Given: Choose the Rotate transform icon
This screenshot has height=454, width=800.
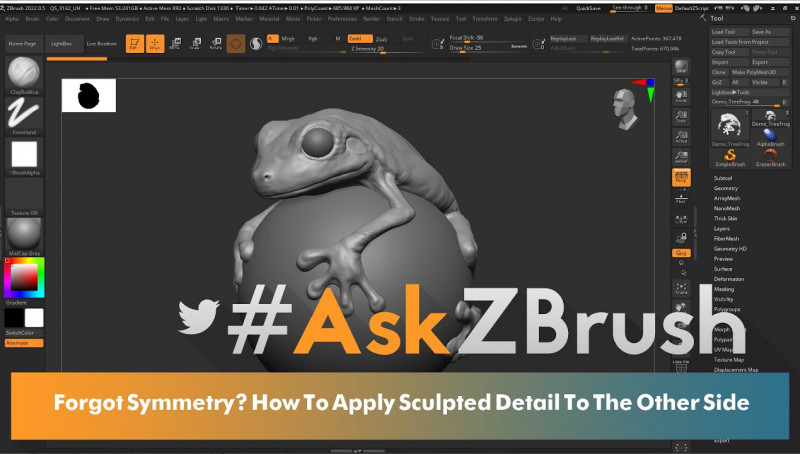Looking at the screenshot, I should [216, 43].
